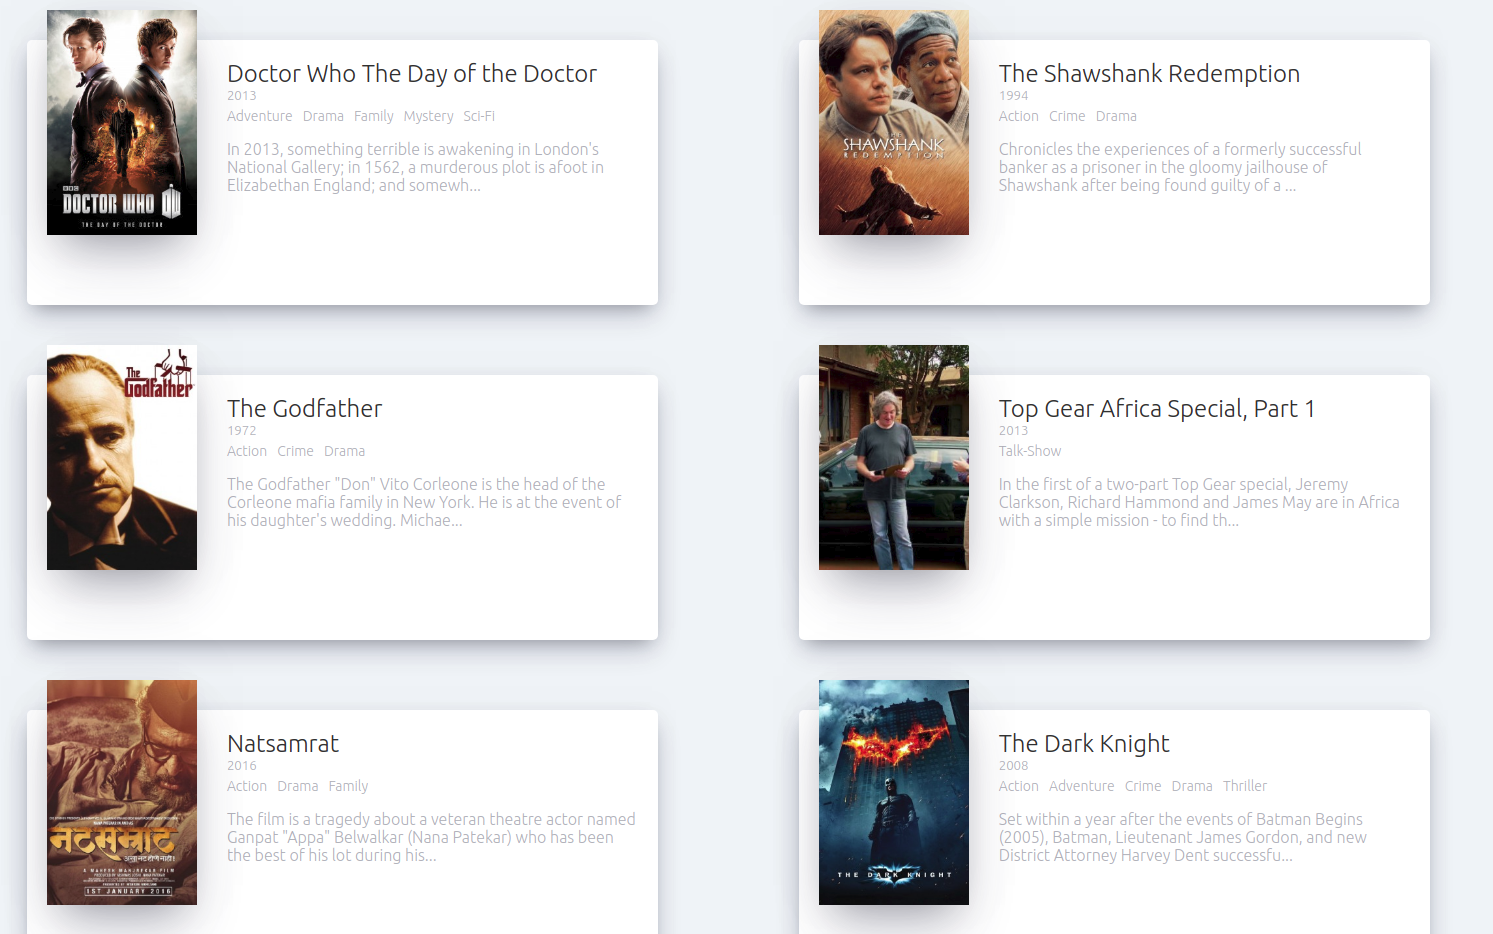The width and height of the screenshot is (1493, 934).
Task: Open the Top Gear Africa Special poster
Action: 894,457
